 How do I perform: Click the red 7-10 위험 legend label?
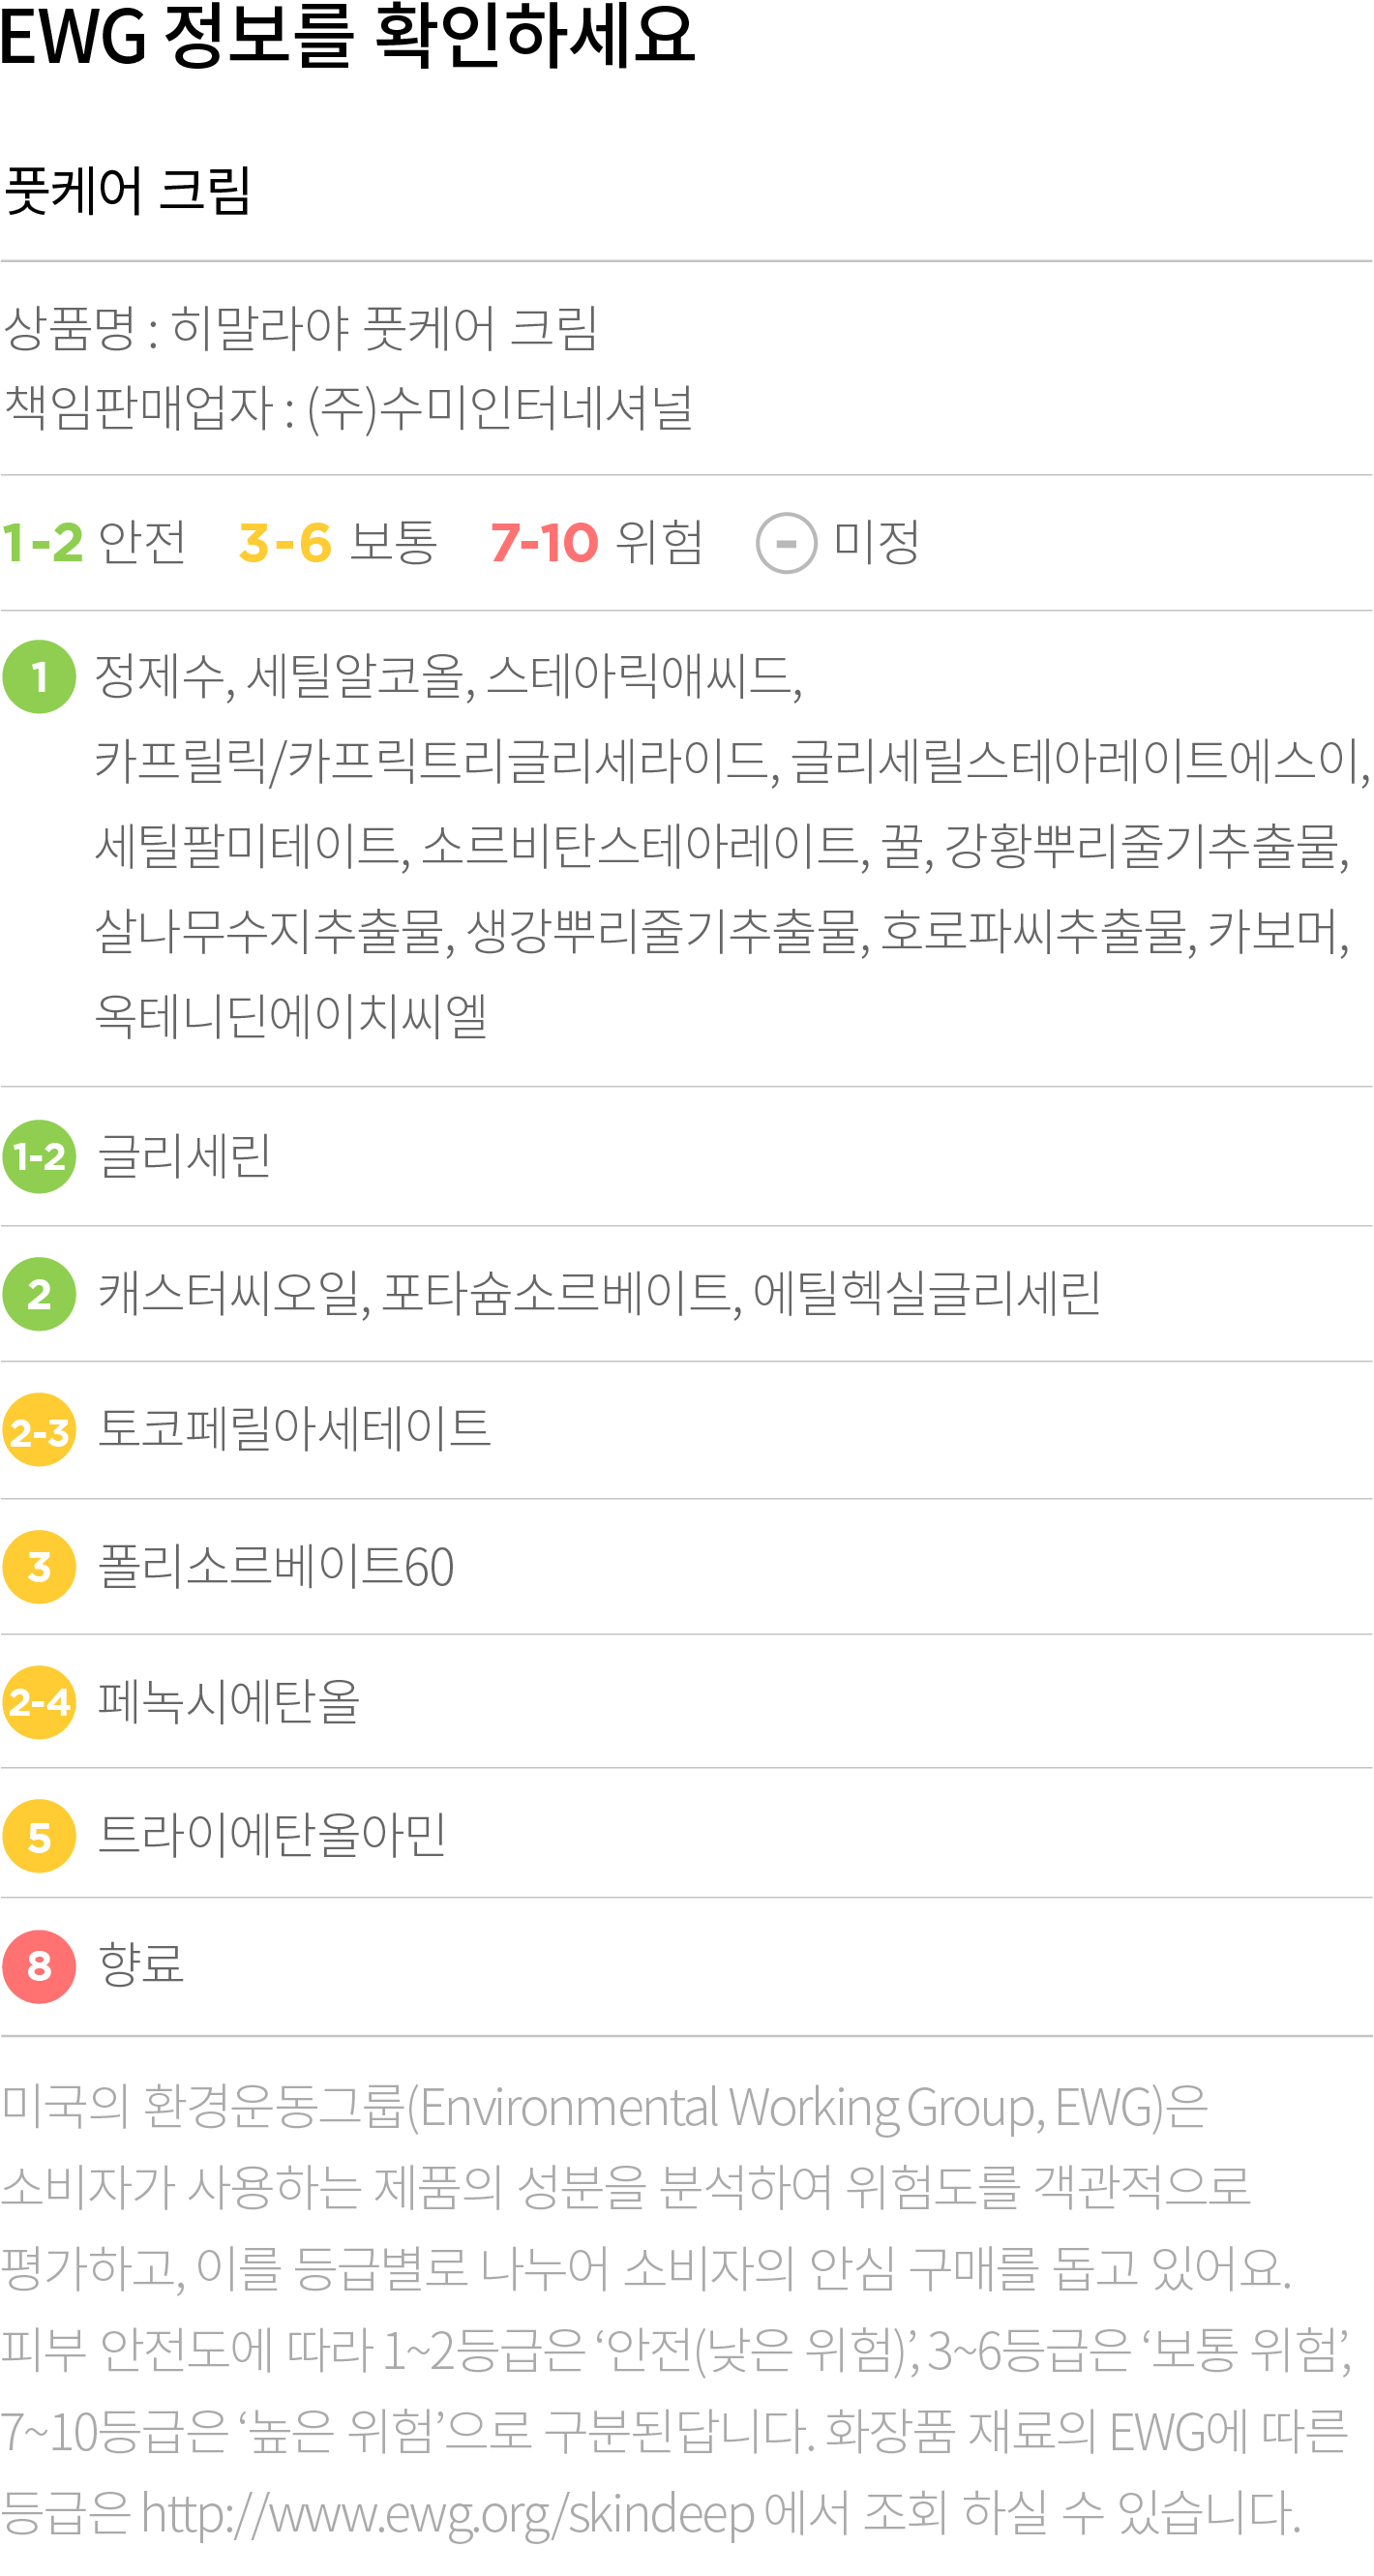point(596,543)
